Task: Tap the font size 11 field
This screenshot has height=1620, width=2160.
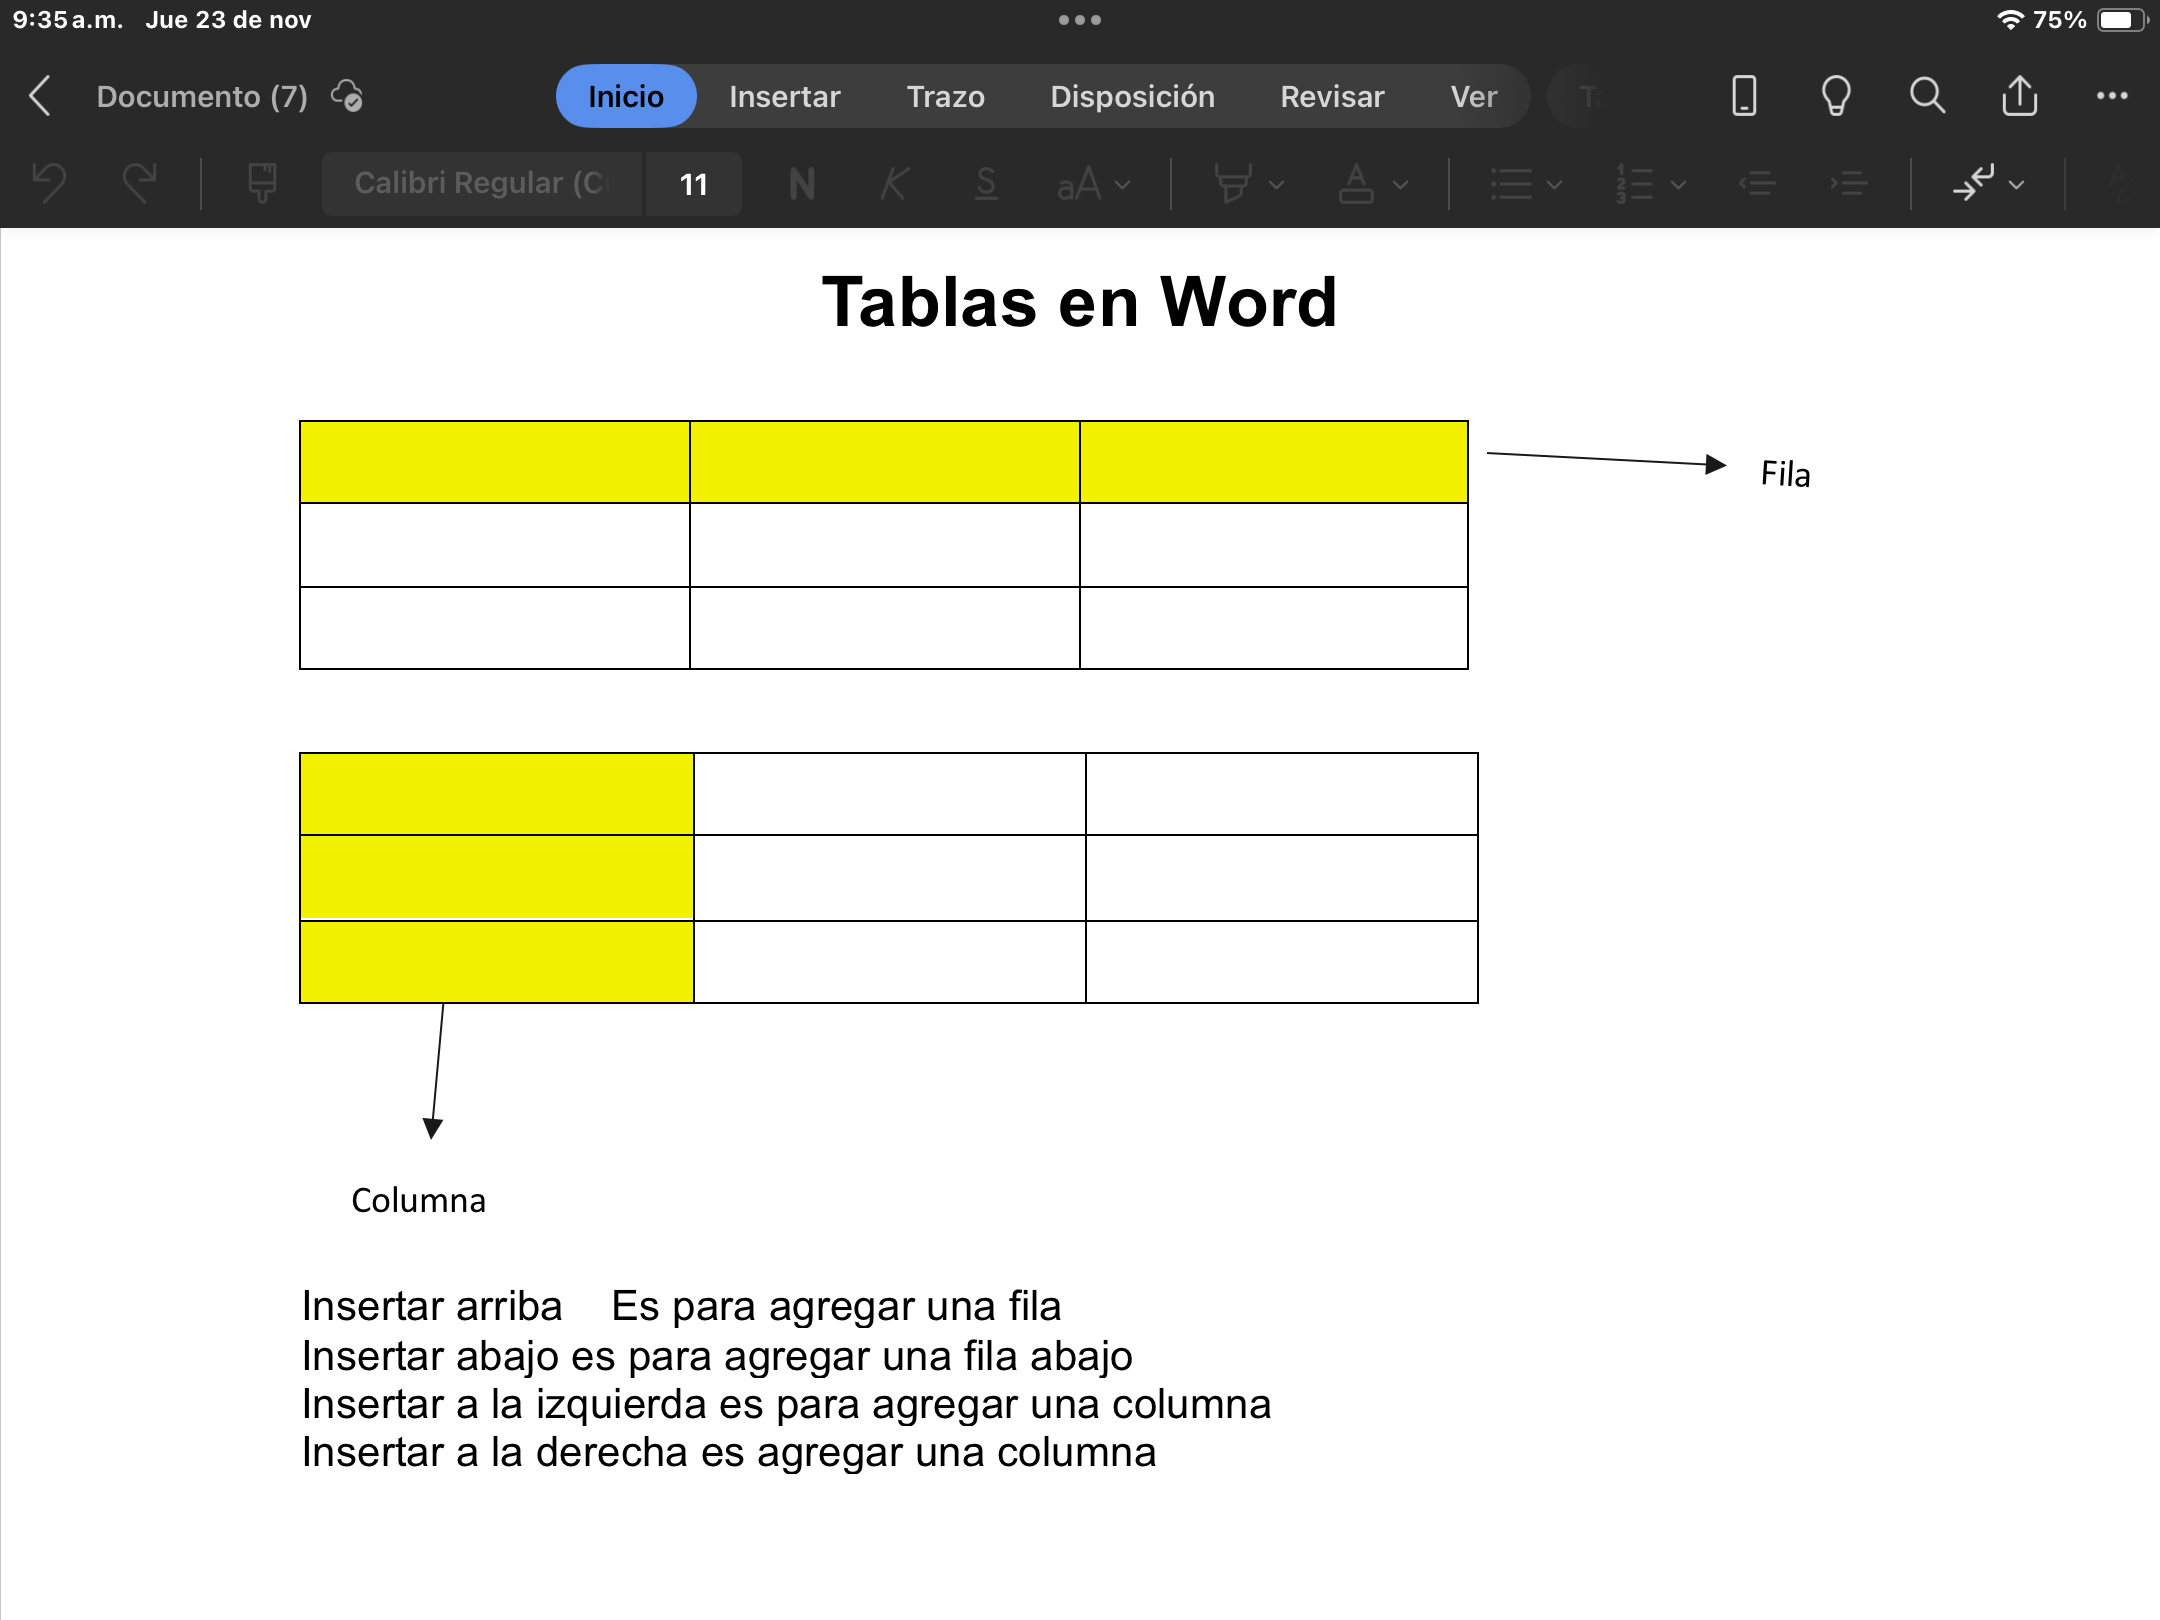Action: coord(693,184)
